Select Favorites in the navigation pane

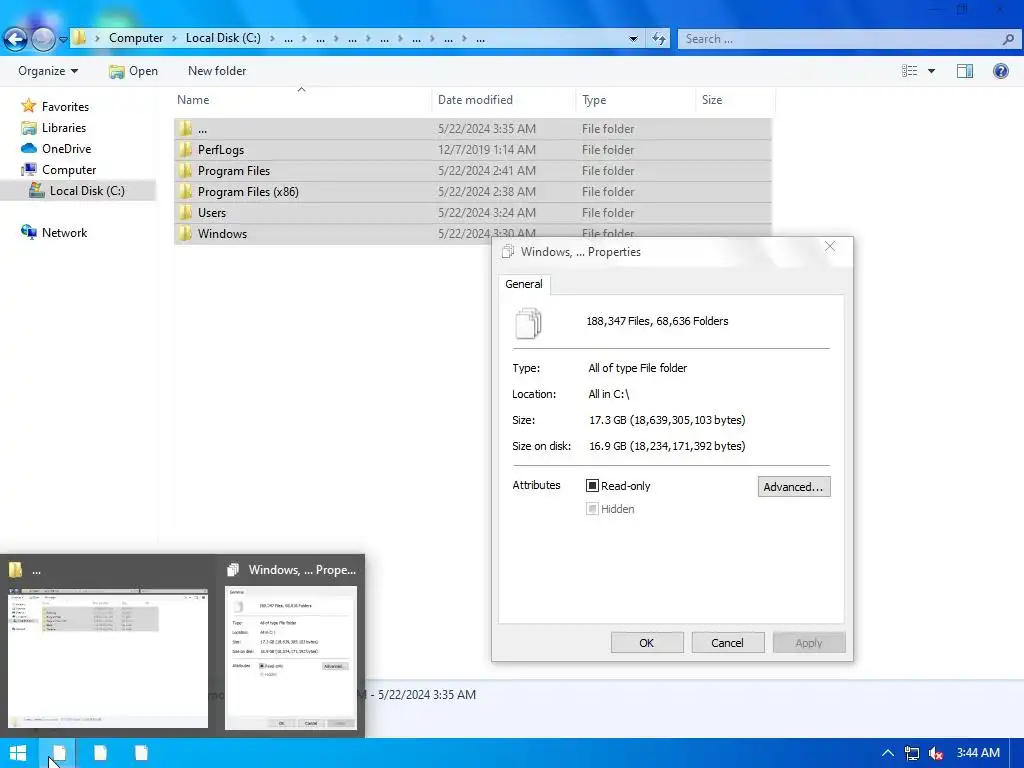click(x=65, y=106)
